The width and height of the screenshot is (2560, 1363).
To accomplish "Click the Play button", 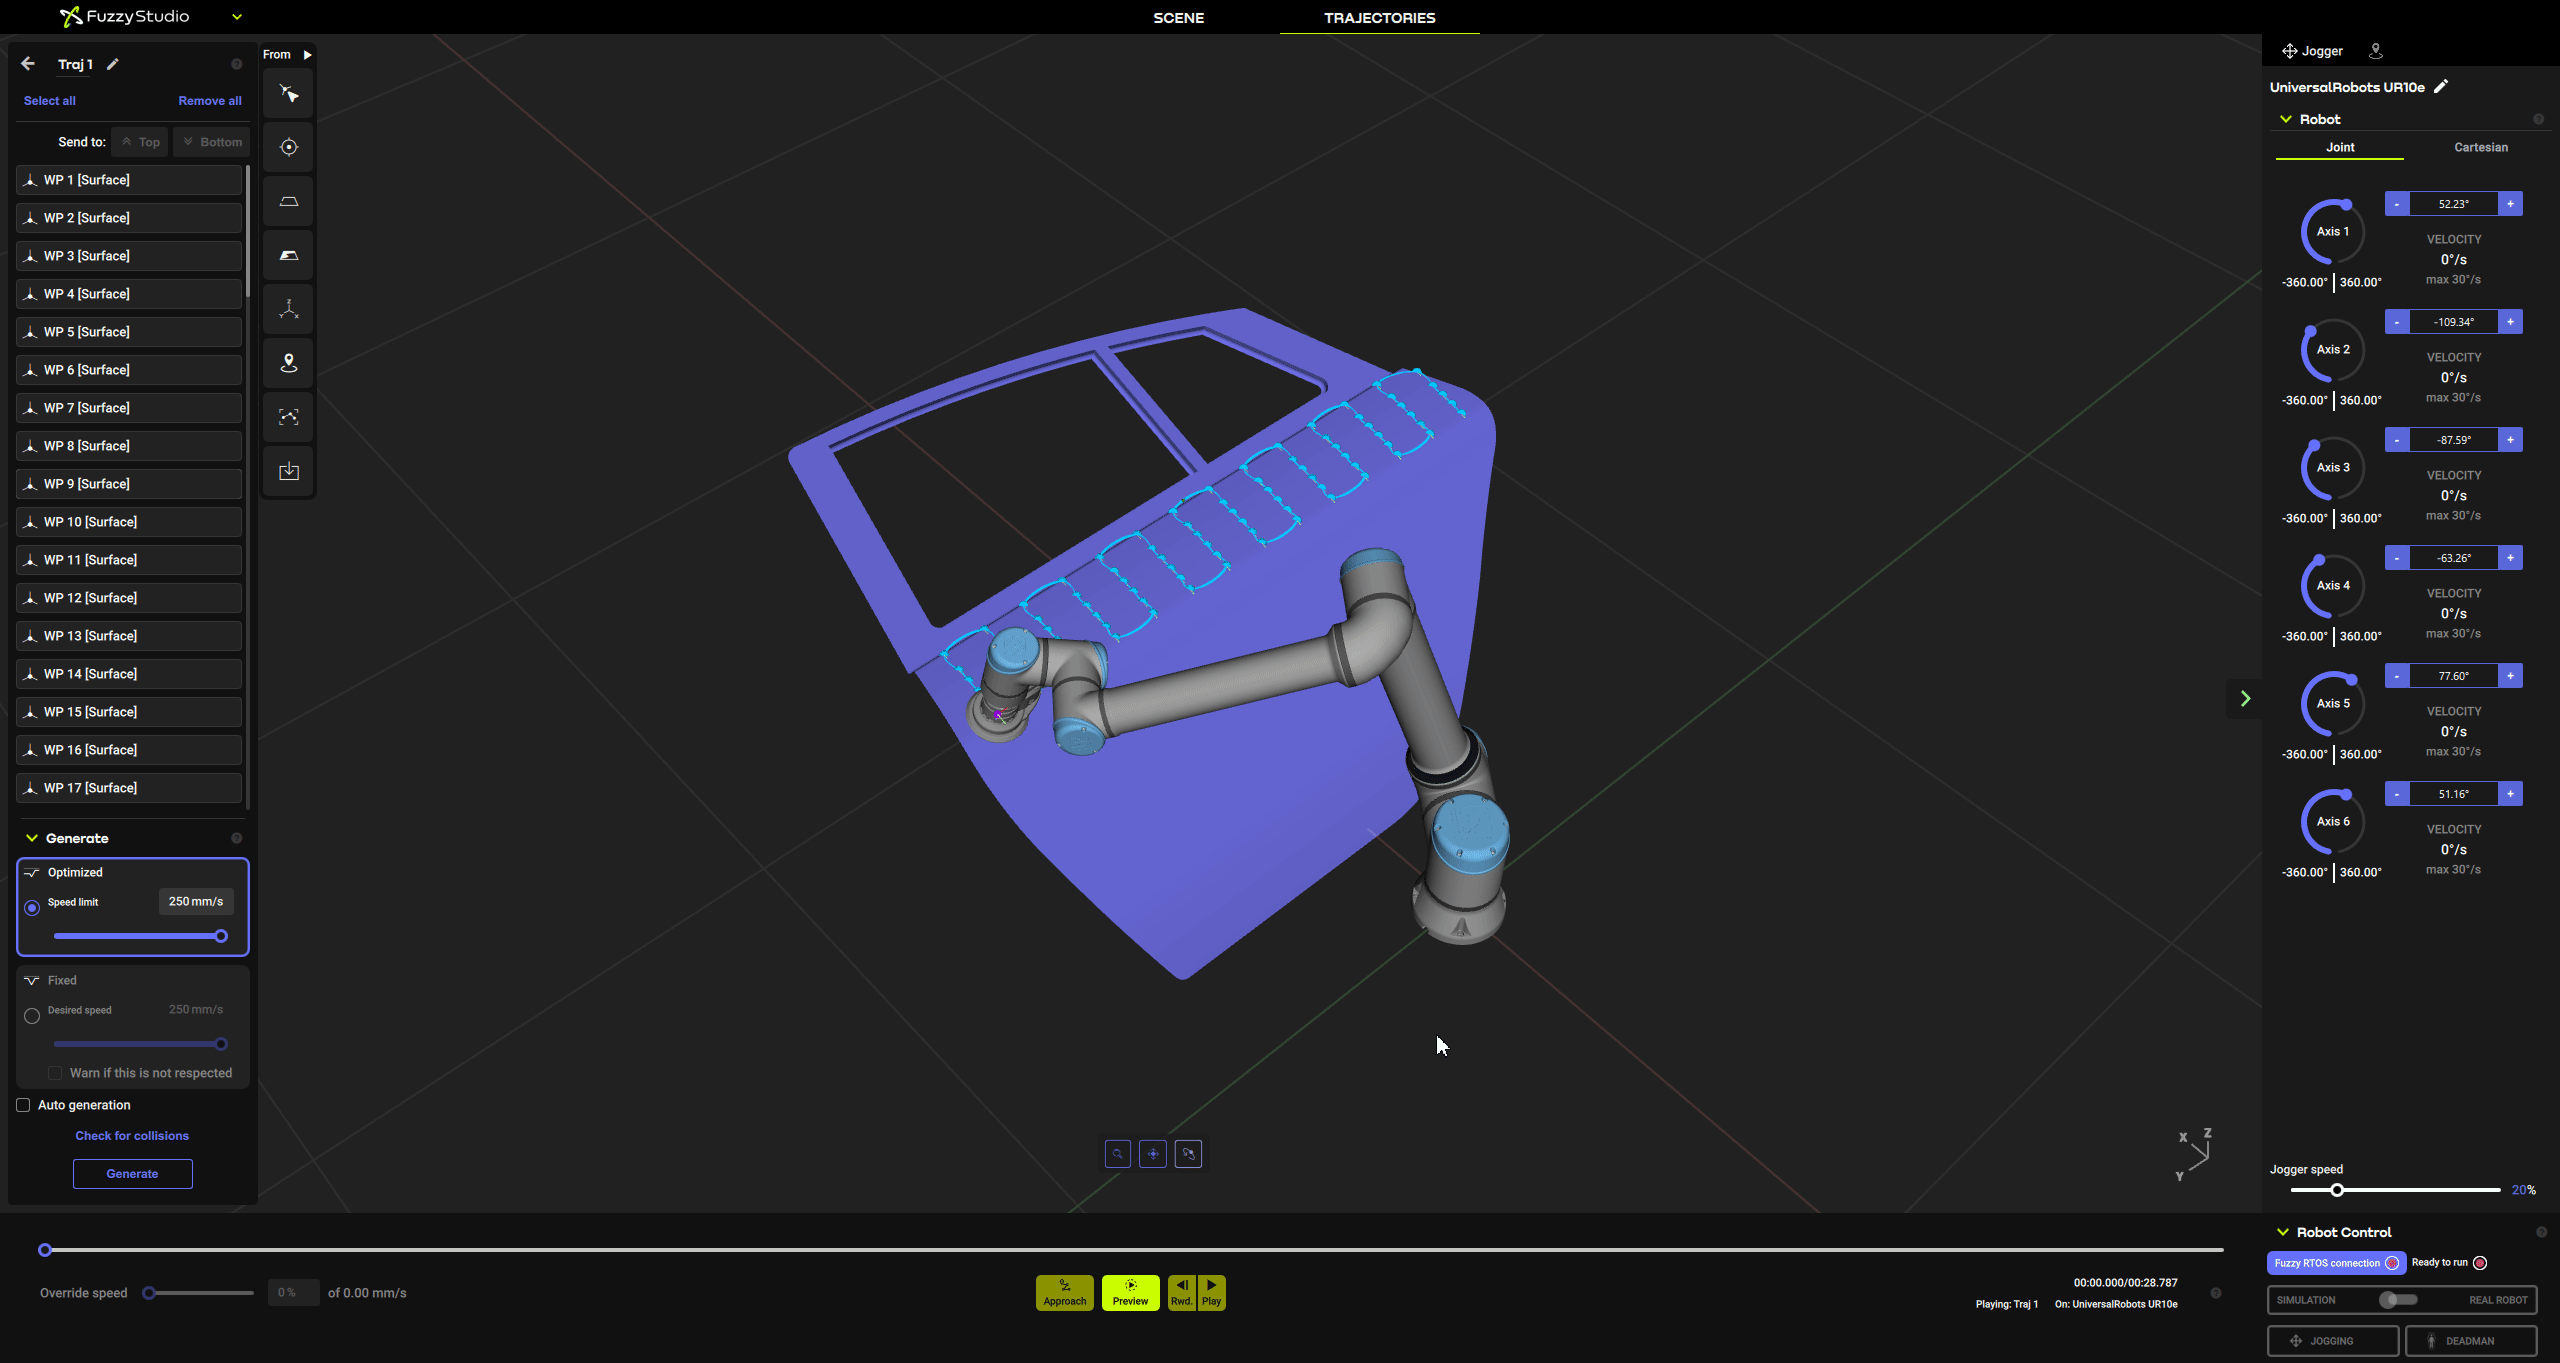I will tap(1211, 1293).
